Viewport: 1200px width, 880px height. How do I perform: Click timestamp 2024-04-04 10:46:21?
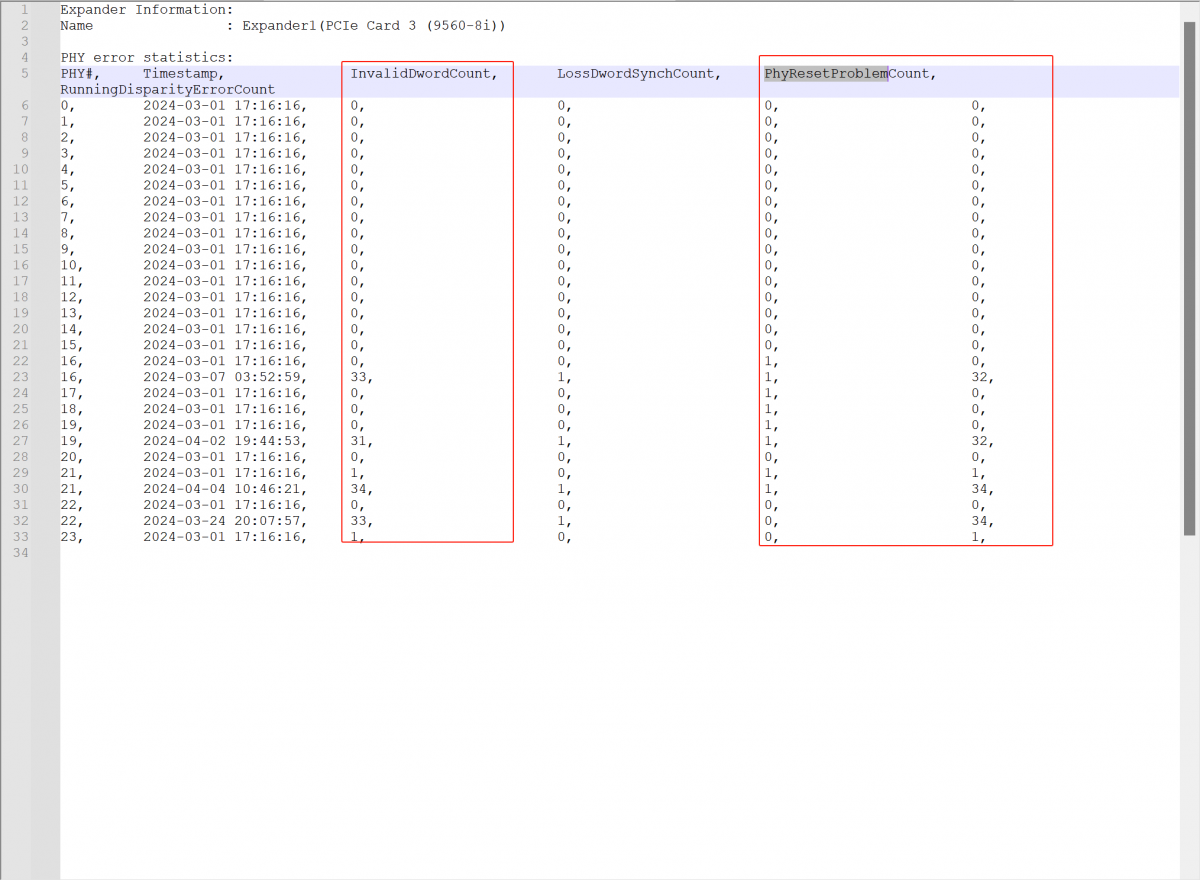pyautogui.click(x=224, y=489)
